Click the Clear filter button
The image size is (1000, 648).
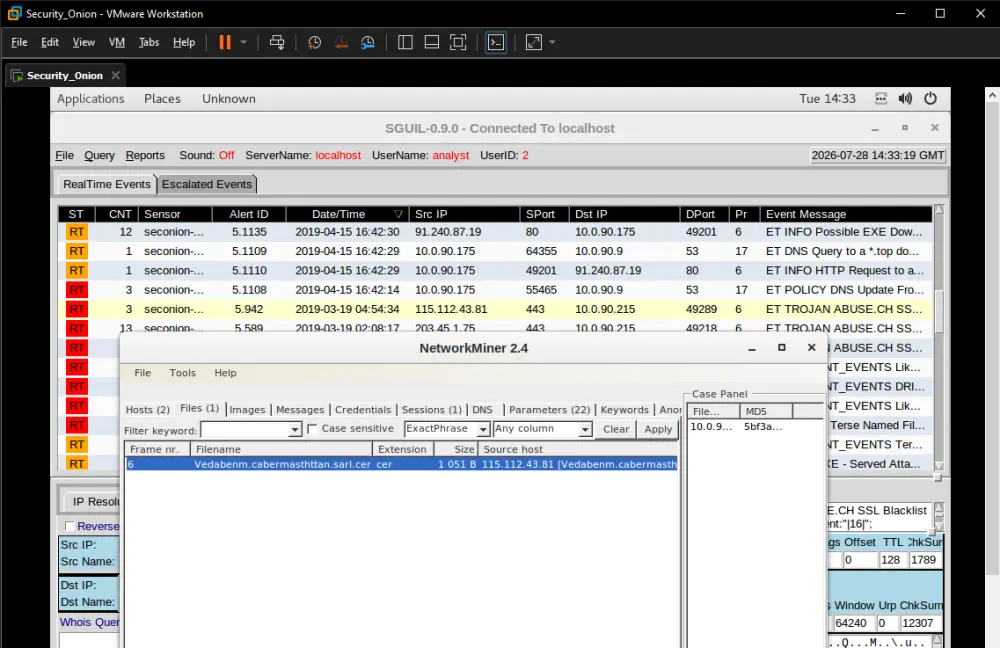point(616,429)
